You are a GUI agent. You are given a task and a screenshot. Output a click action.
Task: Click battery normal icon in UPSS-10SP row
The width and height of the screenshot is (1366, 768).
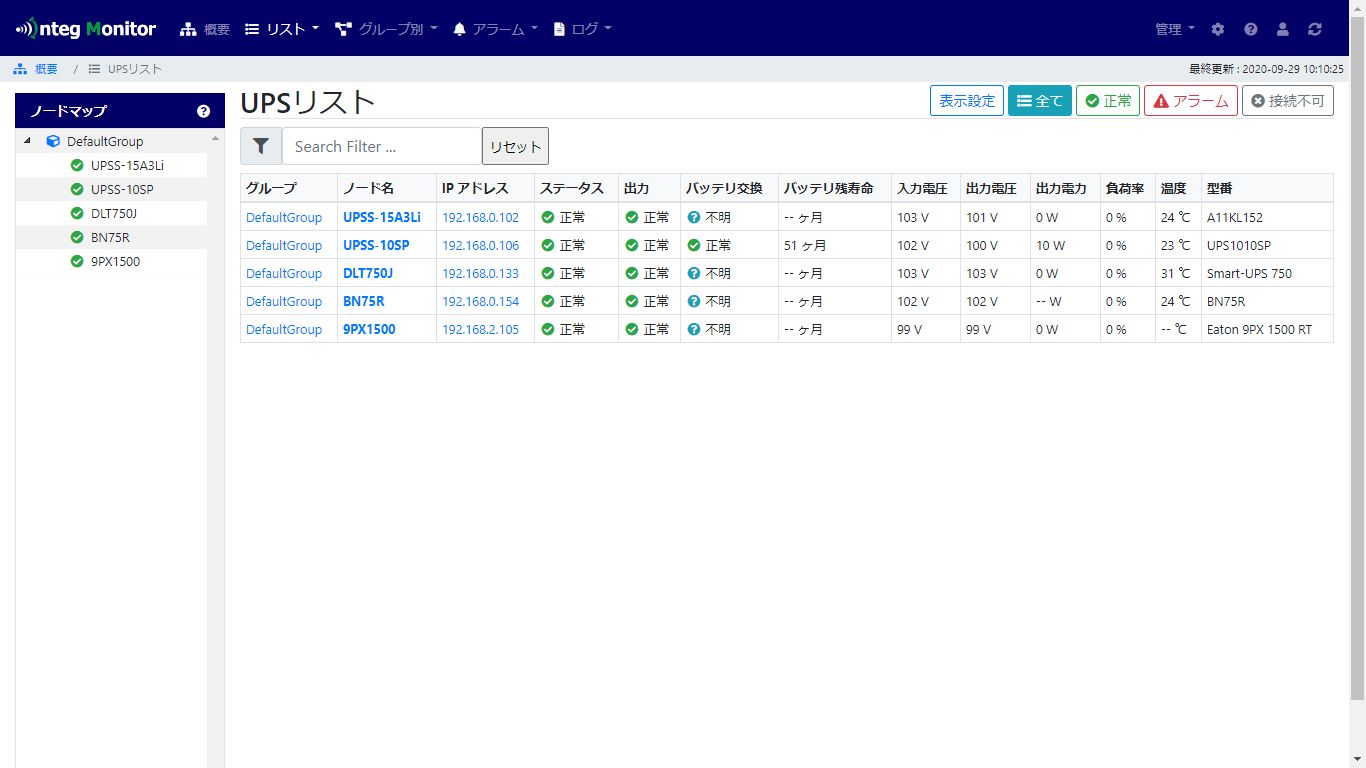694,245
